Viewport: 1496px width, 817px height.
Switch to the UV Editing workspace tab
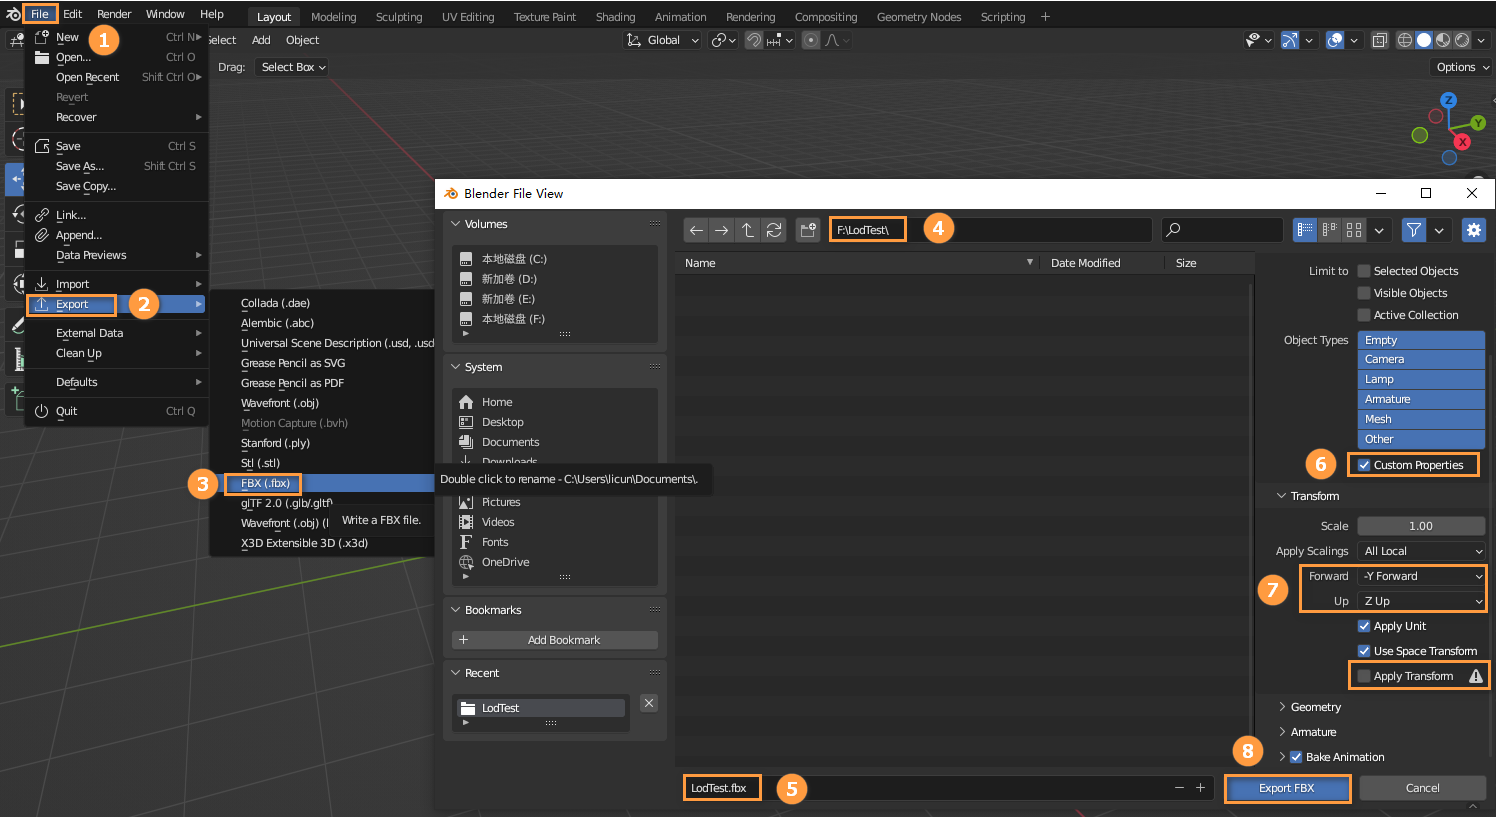468,17
